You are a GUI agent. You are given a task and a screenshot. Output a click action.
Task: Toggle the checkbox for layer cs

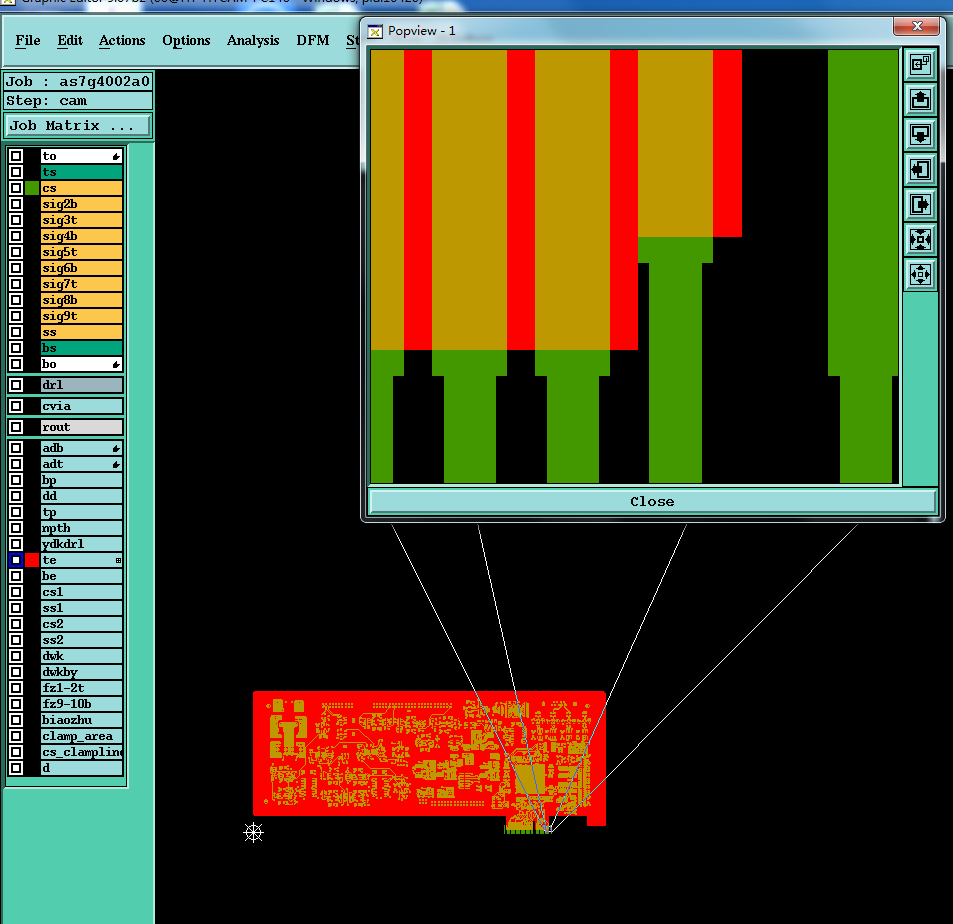16,188
